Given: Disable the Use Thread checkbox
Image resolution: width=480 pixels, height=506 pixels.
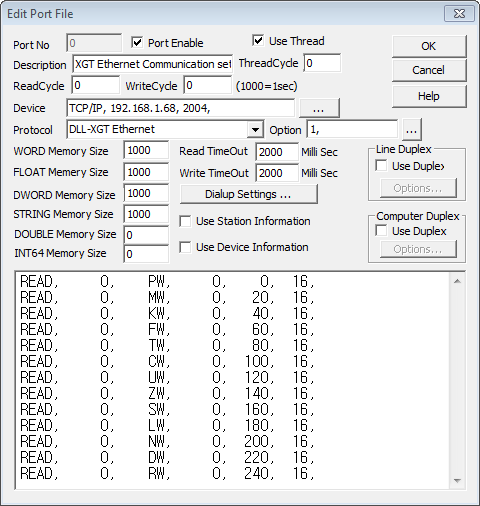Looking at the screenshot, I should coord(258,41).
